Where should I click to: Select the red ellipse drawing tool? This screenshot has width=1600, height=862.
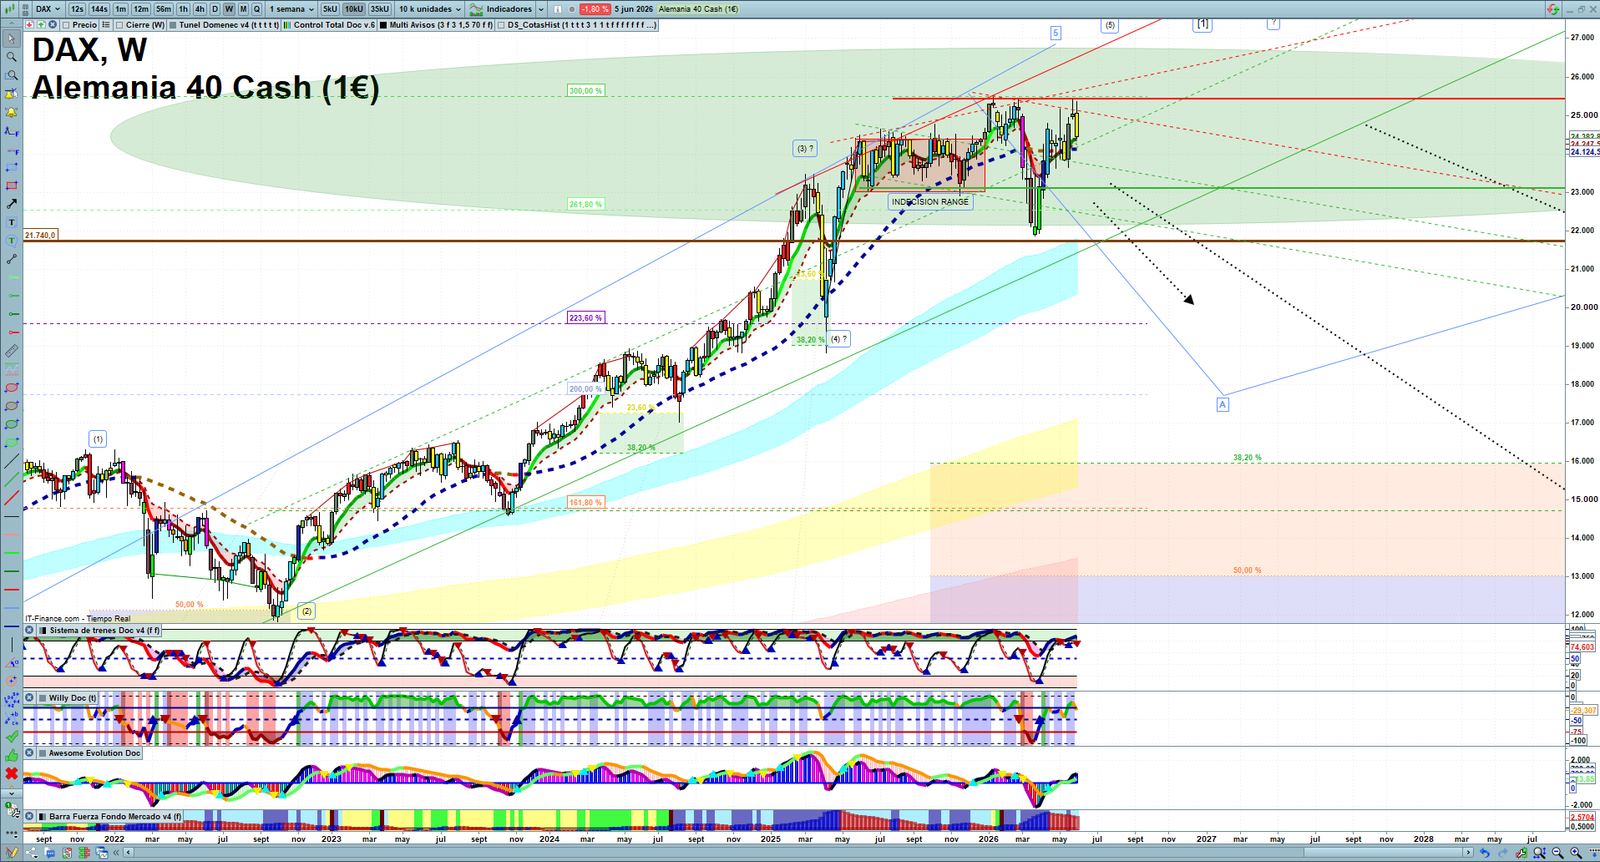tap(12, 387)
